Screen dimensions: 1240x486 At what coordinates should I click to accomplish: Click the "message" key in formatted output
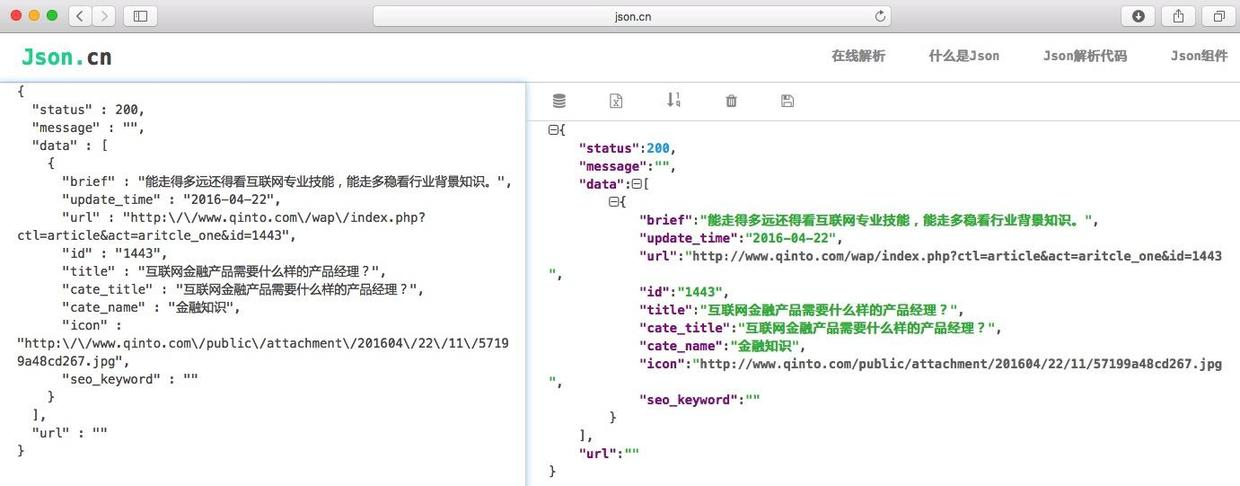point(611,166)
